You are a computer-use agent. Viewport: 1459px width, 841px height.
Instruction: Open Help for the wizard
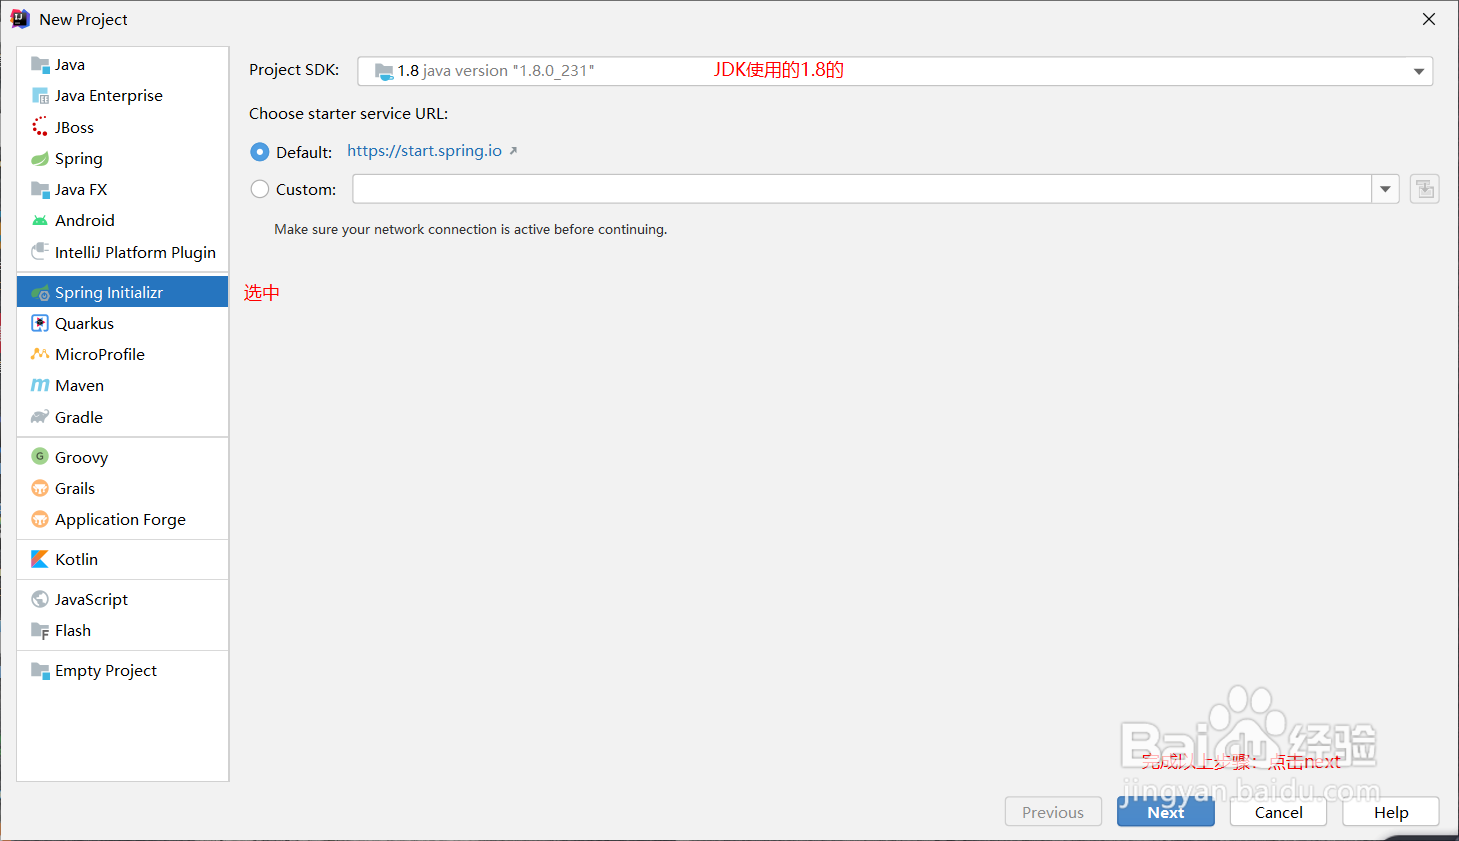(x=1391, y=812)
